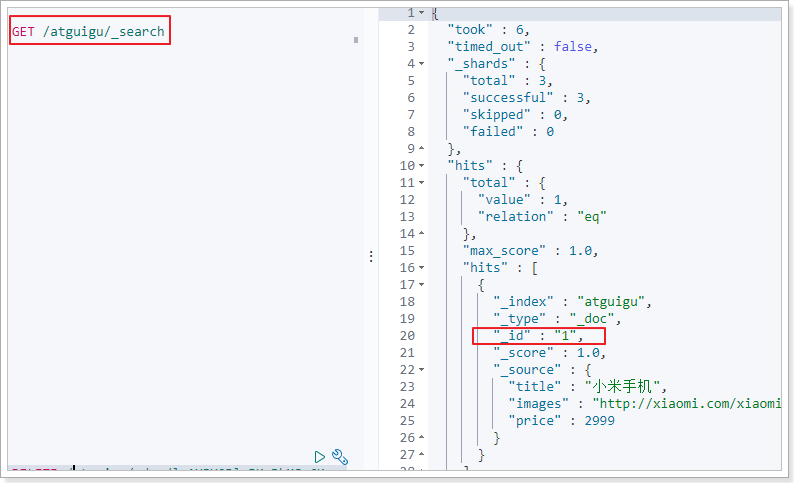
Task: Click line number 2 in the gutter
Action: point(411,30)
